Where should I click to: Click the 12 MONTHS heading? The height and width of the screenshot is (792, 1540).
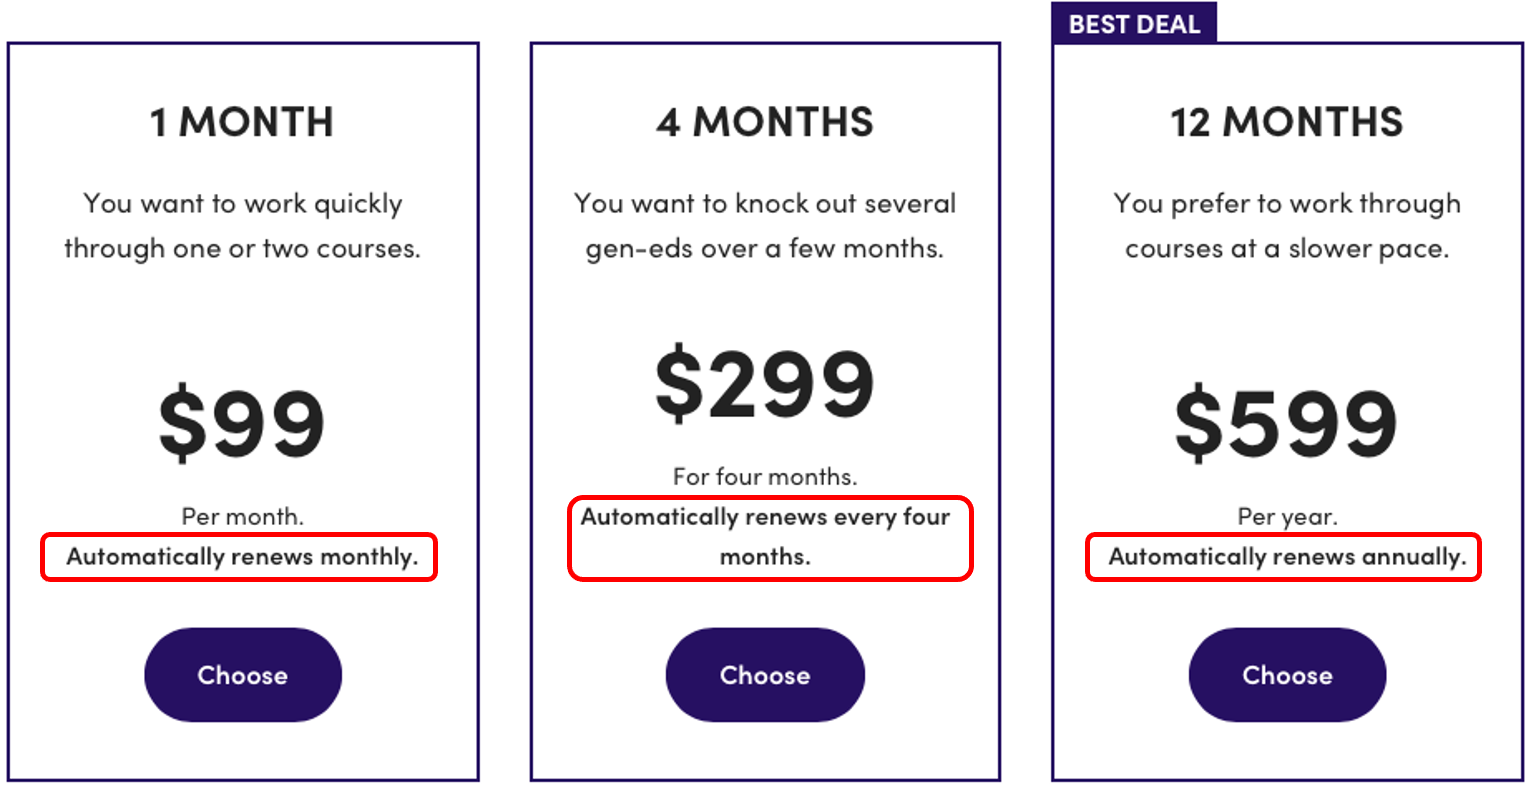pyautogui.click(x=1287, y=122)
